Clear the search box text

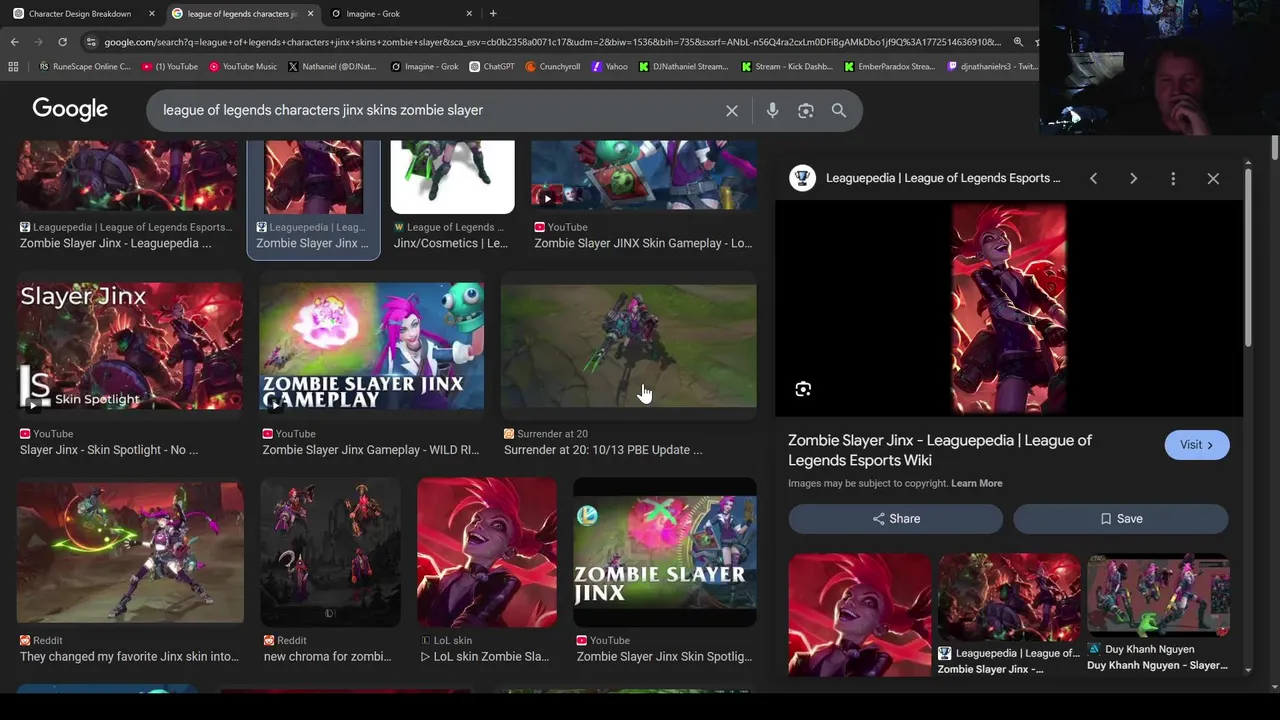[732, 111]
